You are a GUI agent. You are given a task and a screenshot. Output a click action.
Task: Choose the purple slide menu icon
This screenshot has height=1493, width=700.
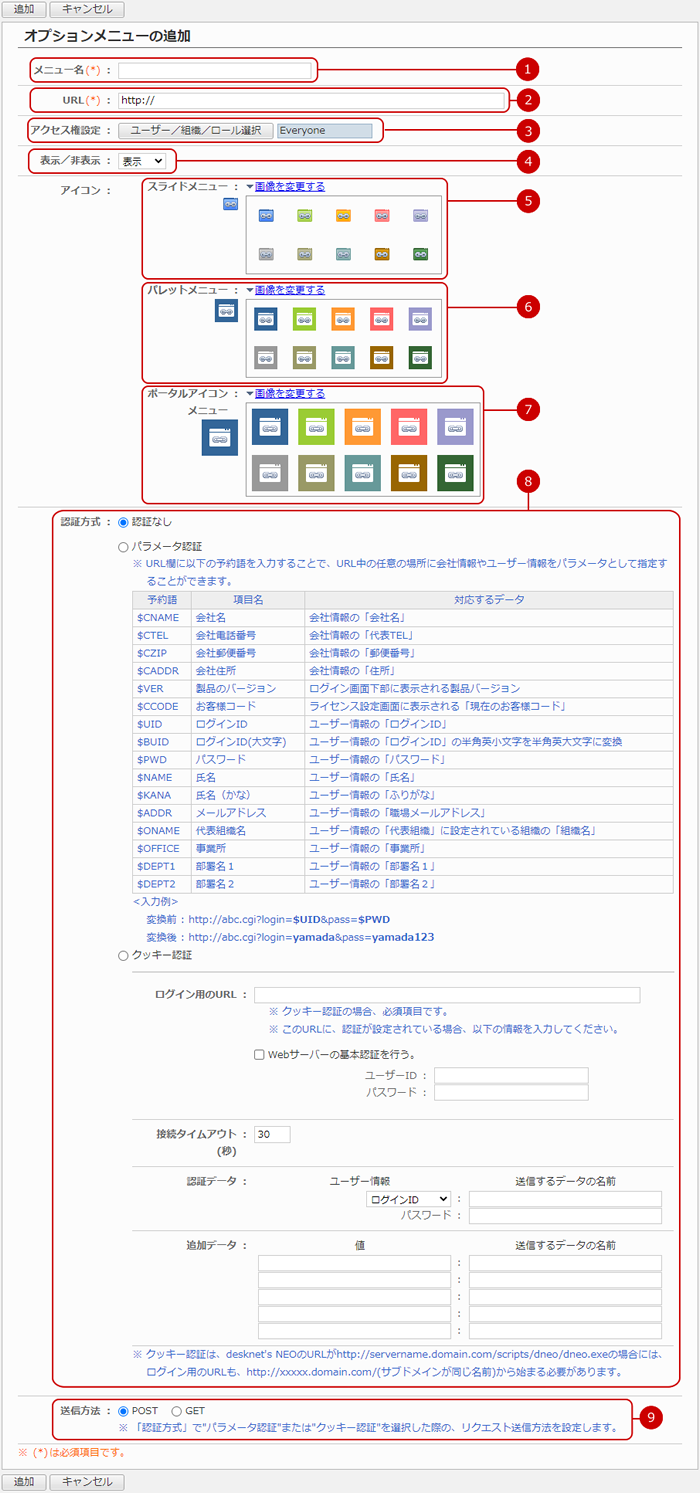point(421,215)
